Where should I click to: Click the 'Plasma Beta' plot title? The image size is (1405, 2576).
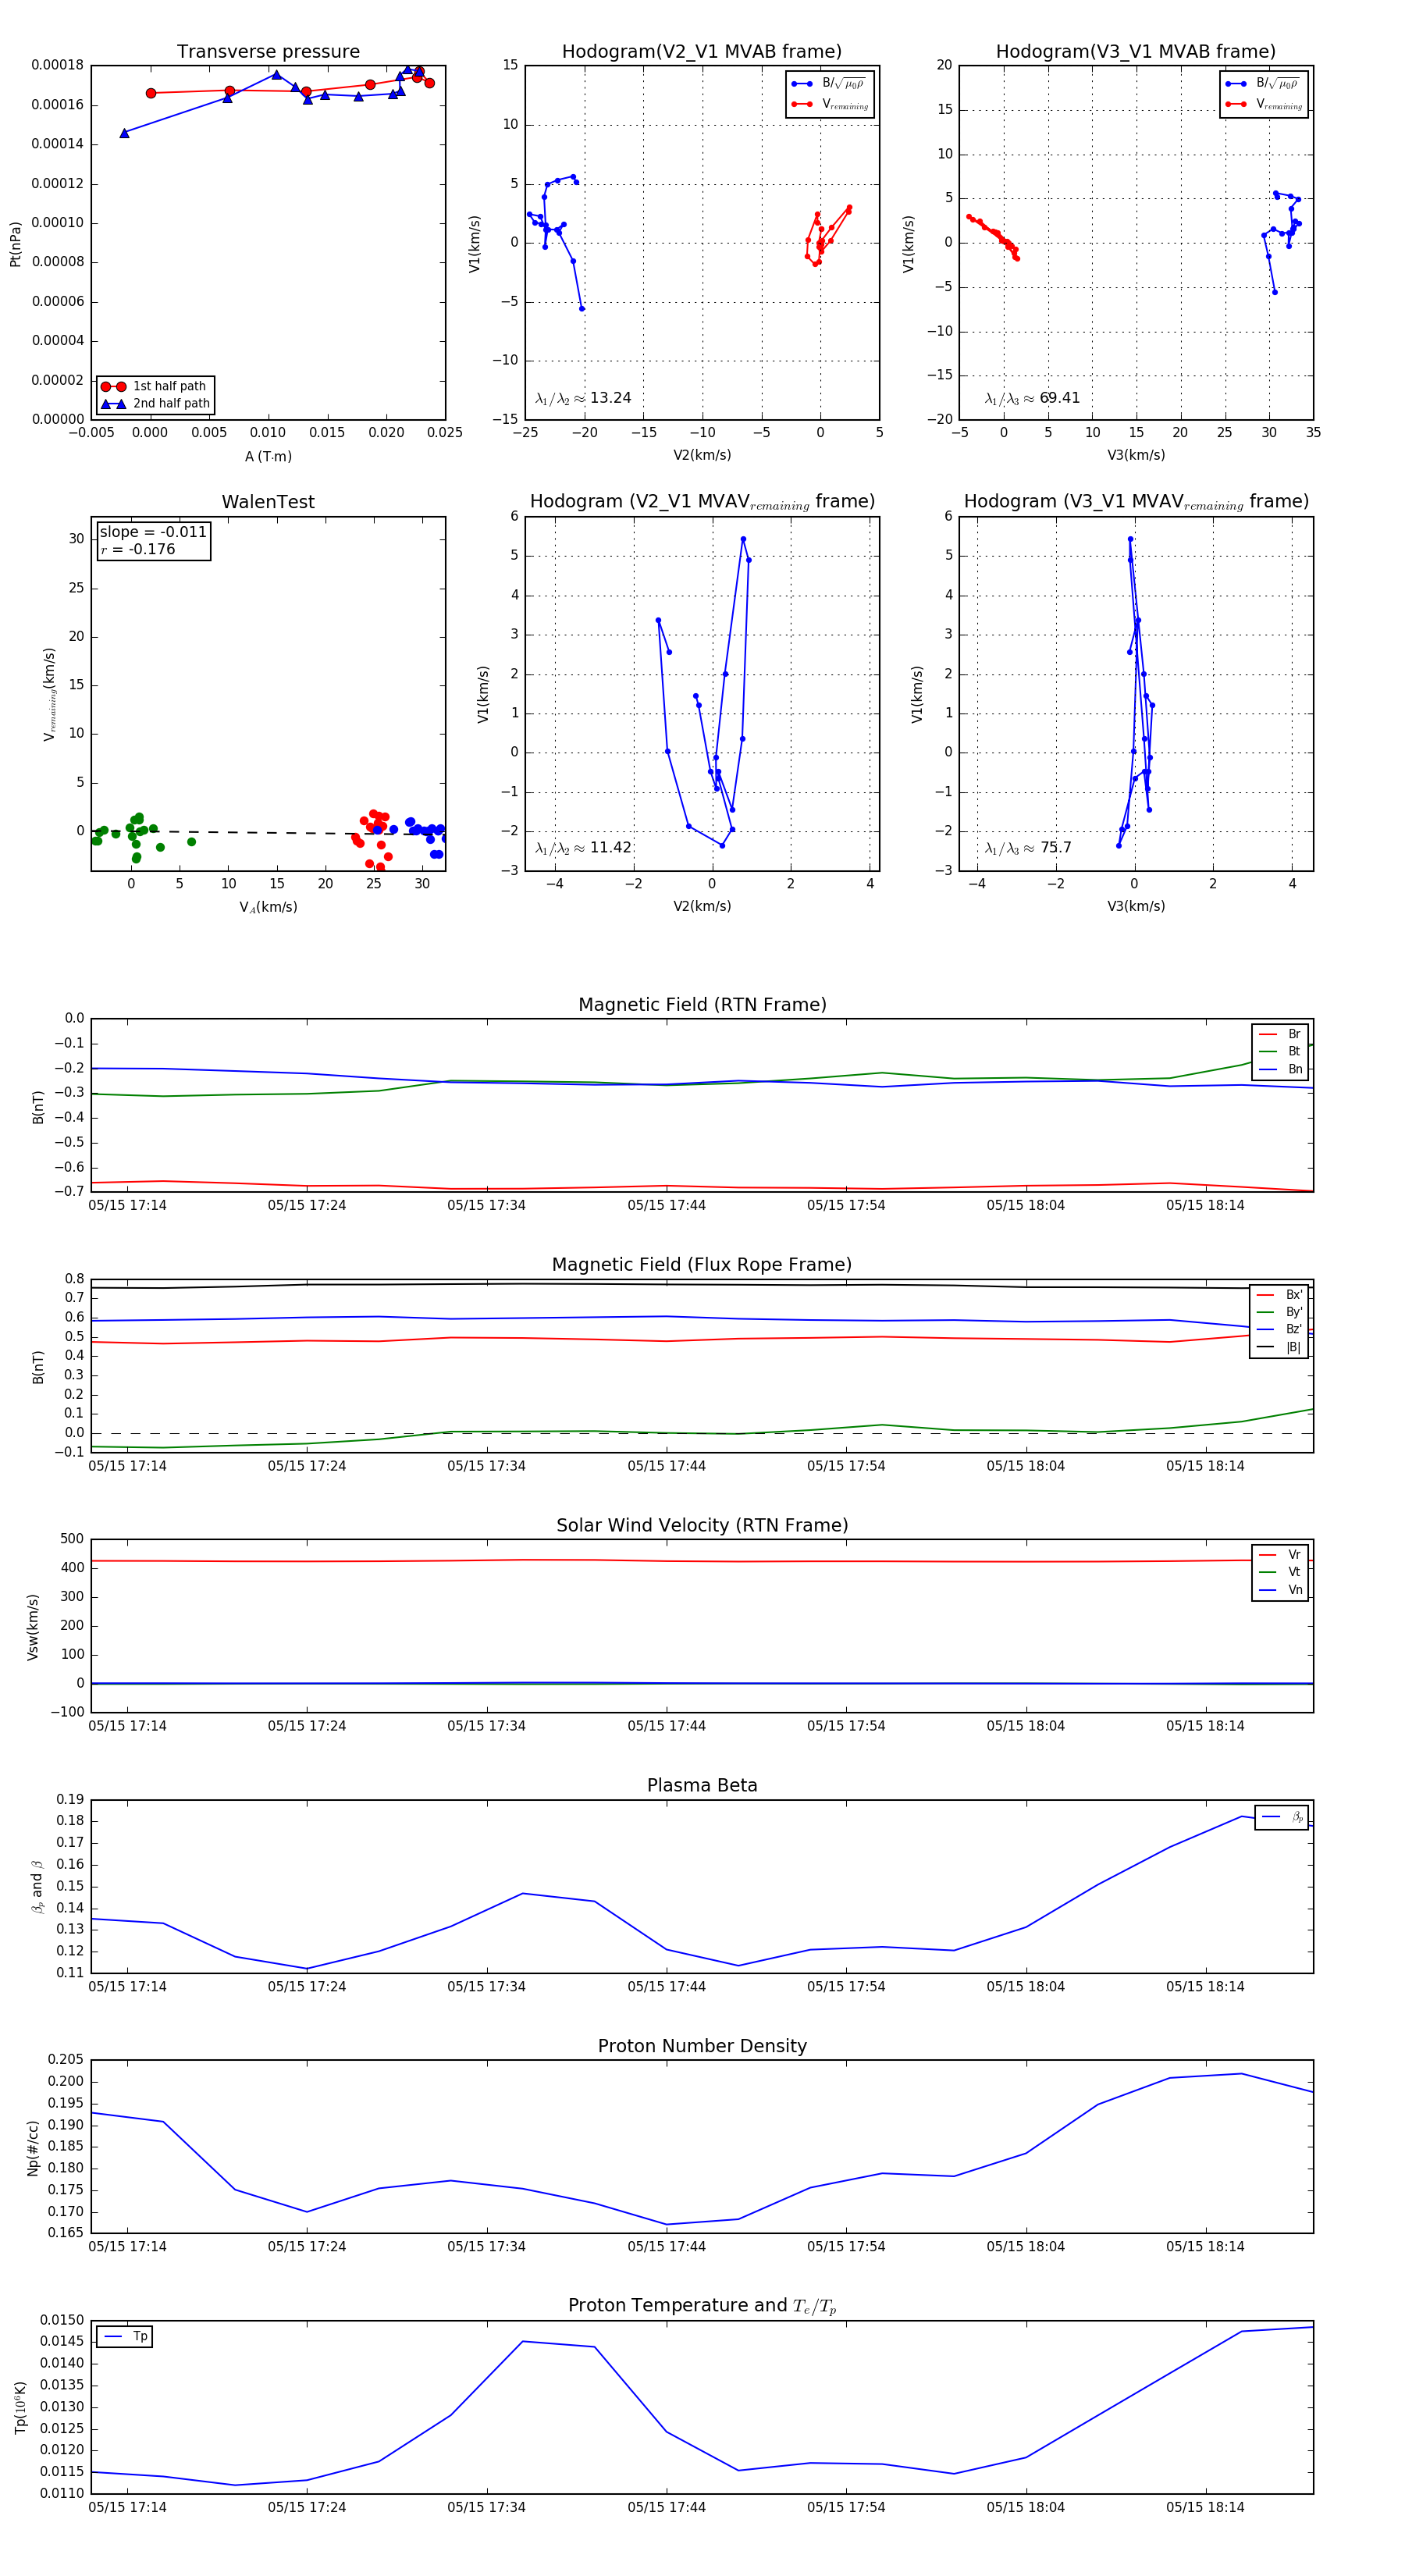[x=702, y=1785]
